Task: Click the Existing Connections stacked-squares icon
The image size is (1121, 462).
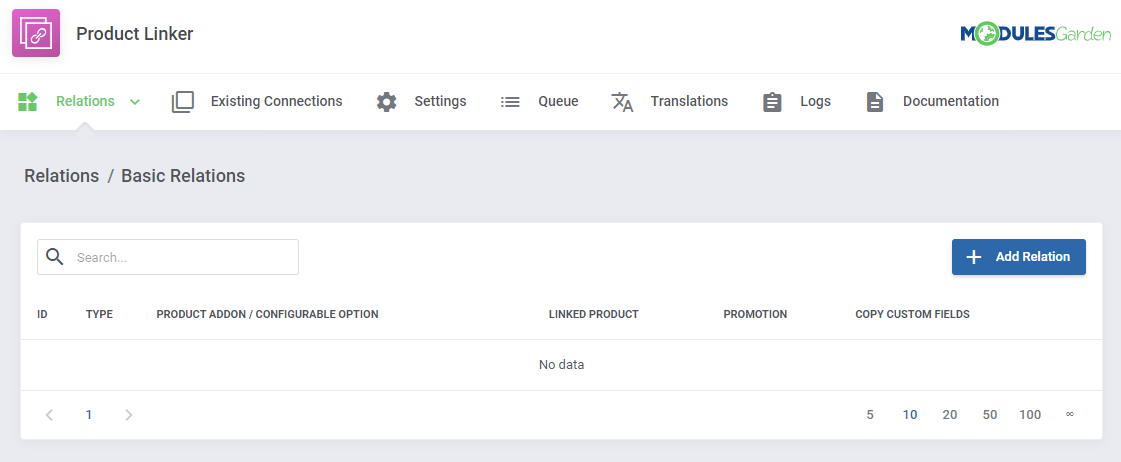Action: tap(183, 102)
